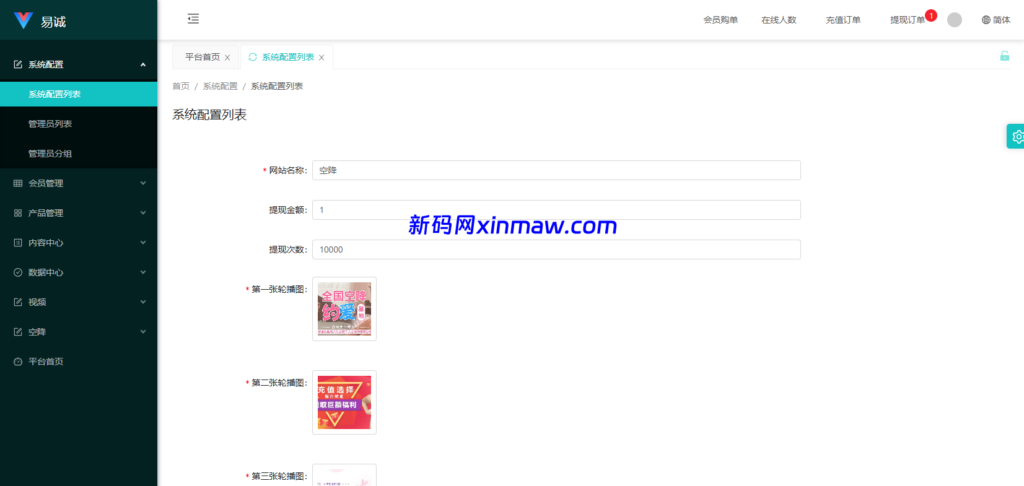Open the settings gear side panel
This screenshot has height=486, width=1024.
[x=1017, y=137]
